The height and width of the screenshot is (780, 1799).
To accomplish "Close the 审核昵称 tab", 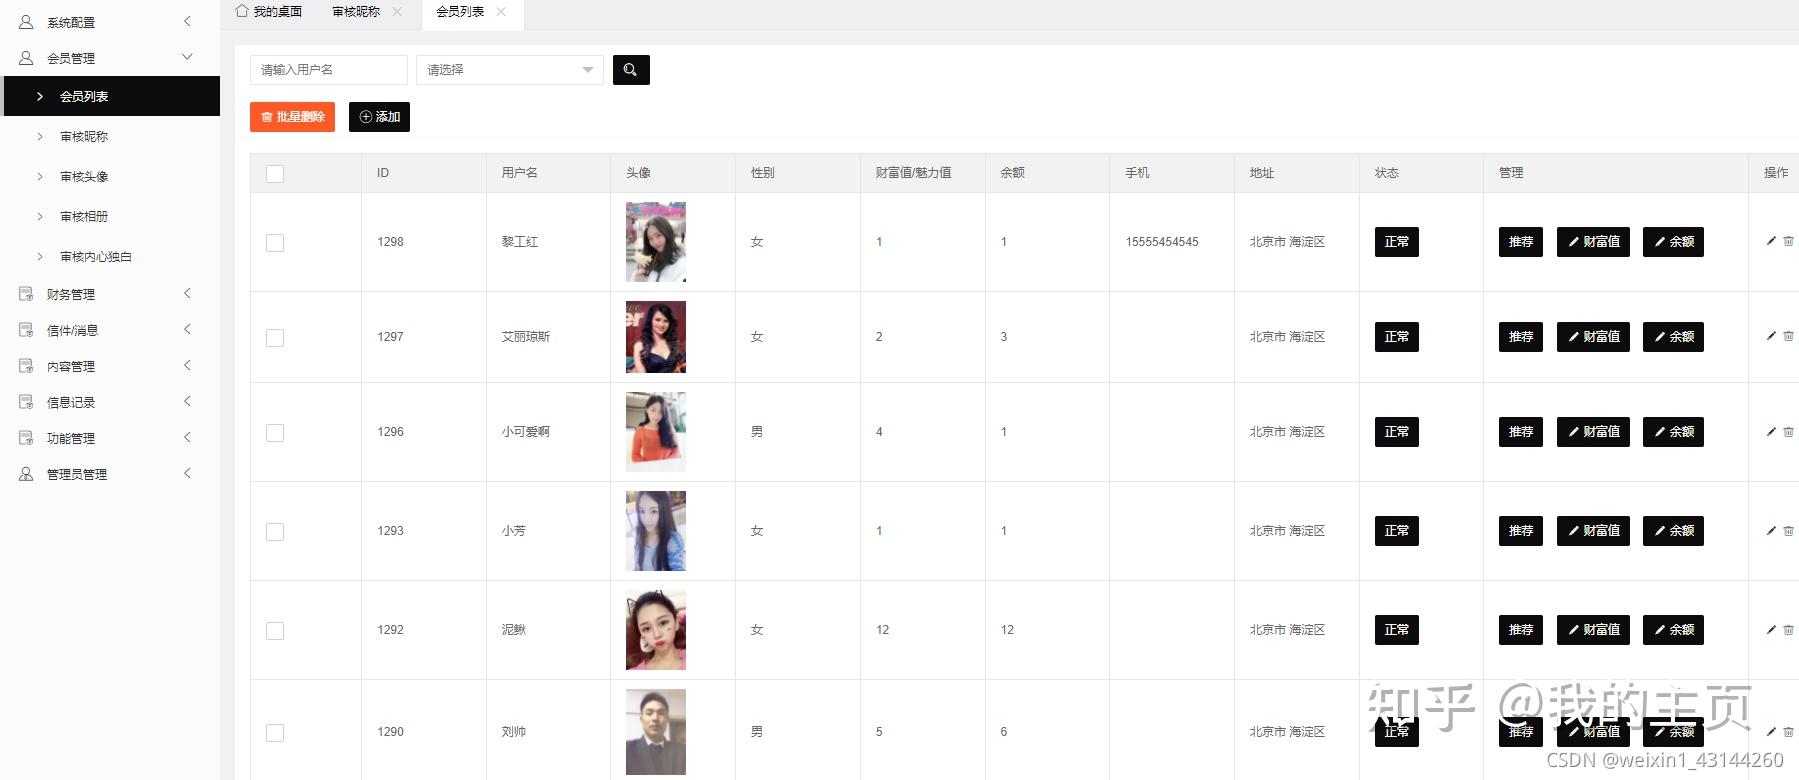I will pyautogui.click(x=397, y=12).
